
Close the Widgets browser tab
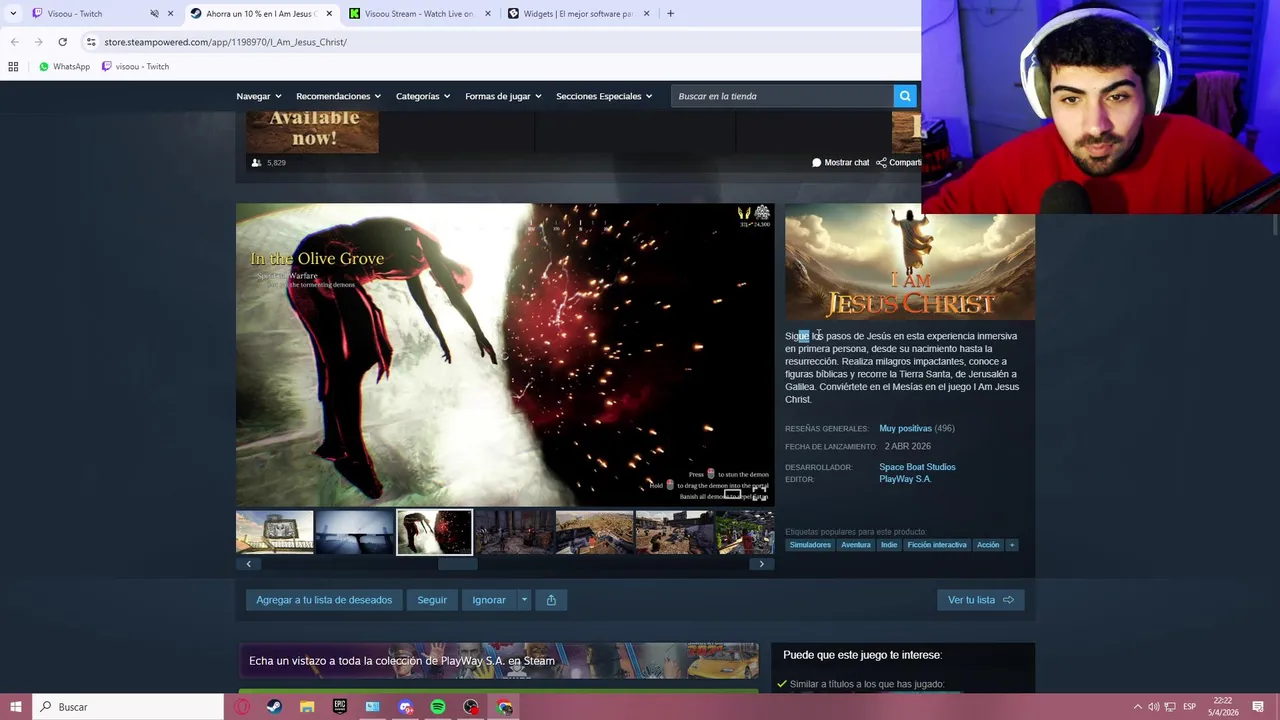coord(646,14)
